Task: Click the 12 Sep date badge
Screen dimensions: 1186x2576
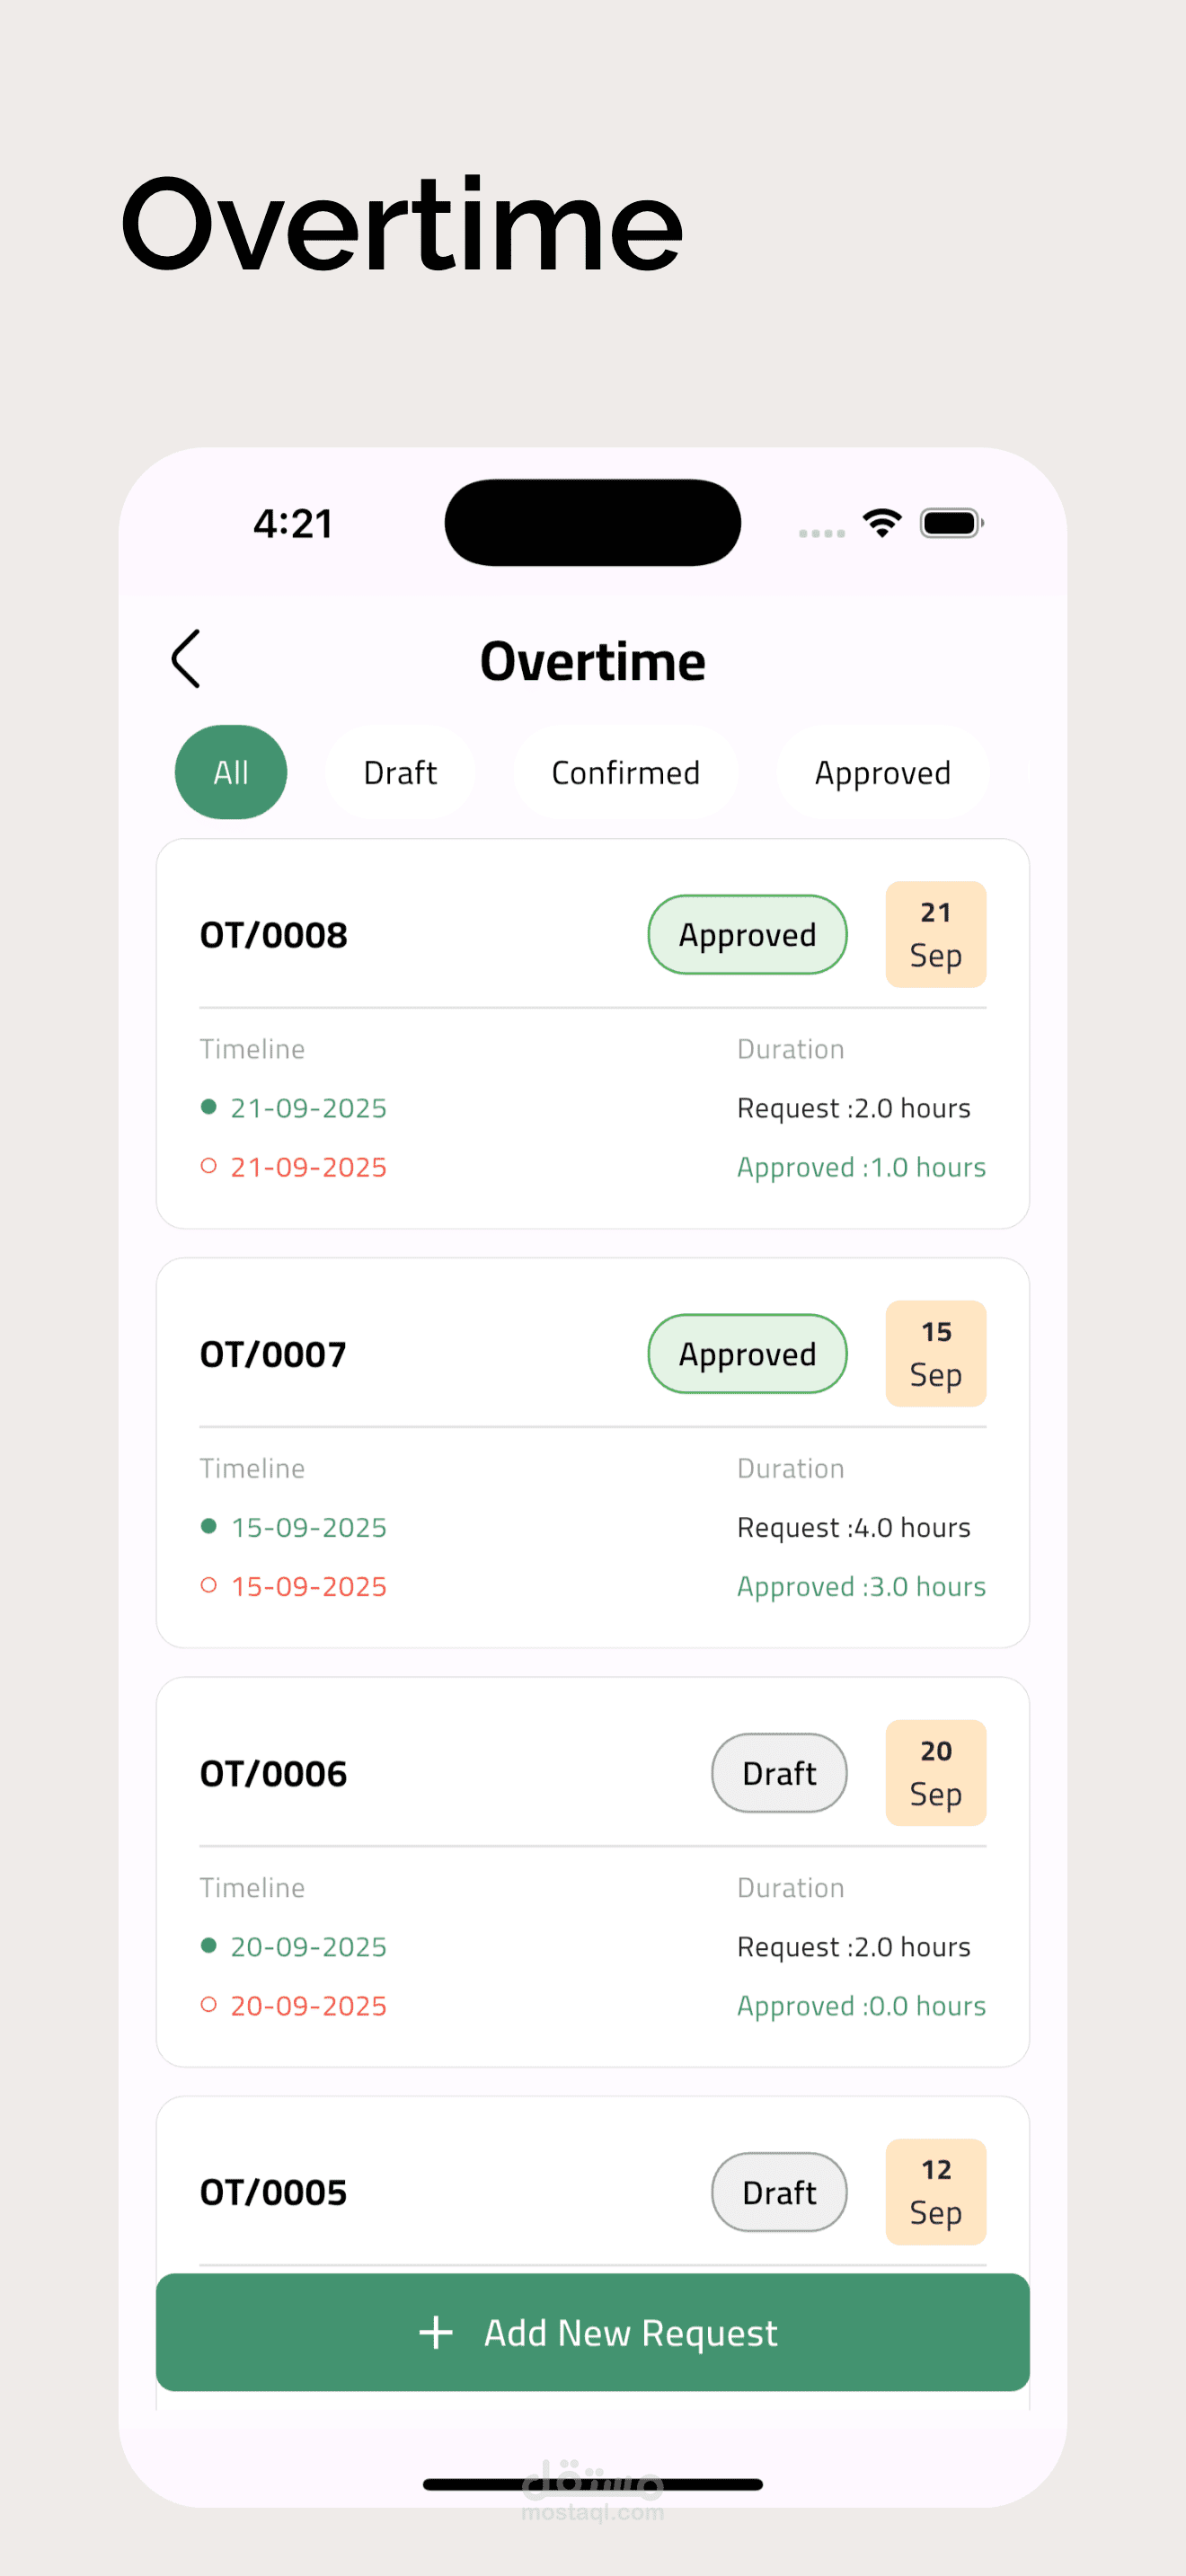Action: 935,2191
